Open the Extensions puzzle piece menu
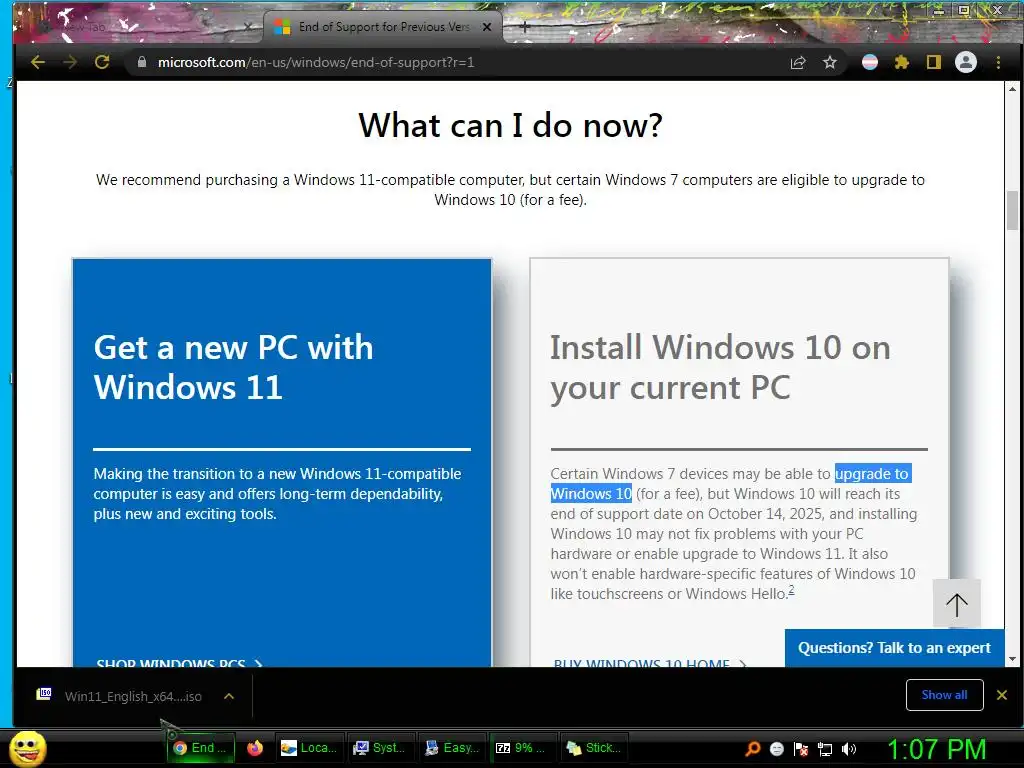 click(x=902, y=63)
